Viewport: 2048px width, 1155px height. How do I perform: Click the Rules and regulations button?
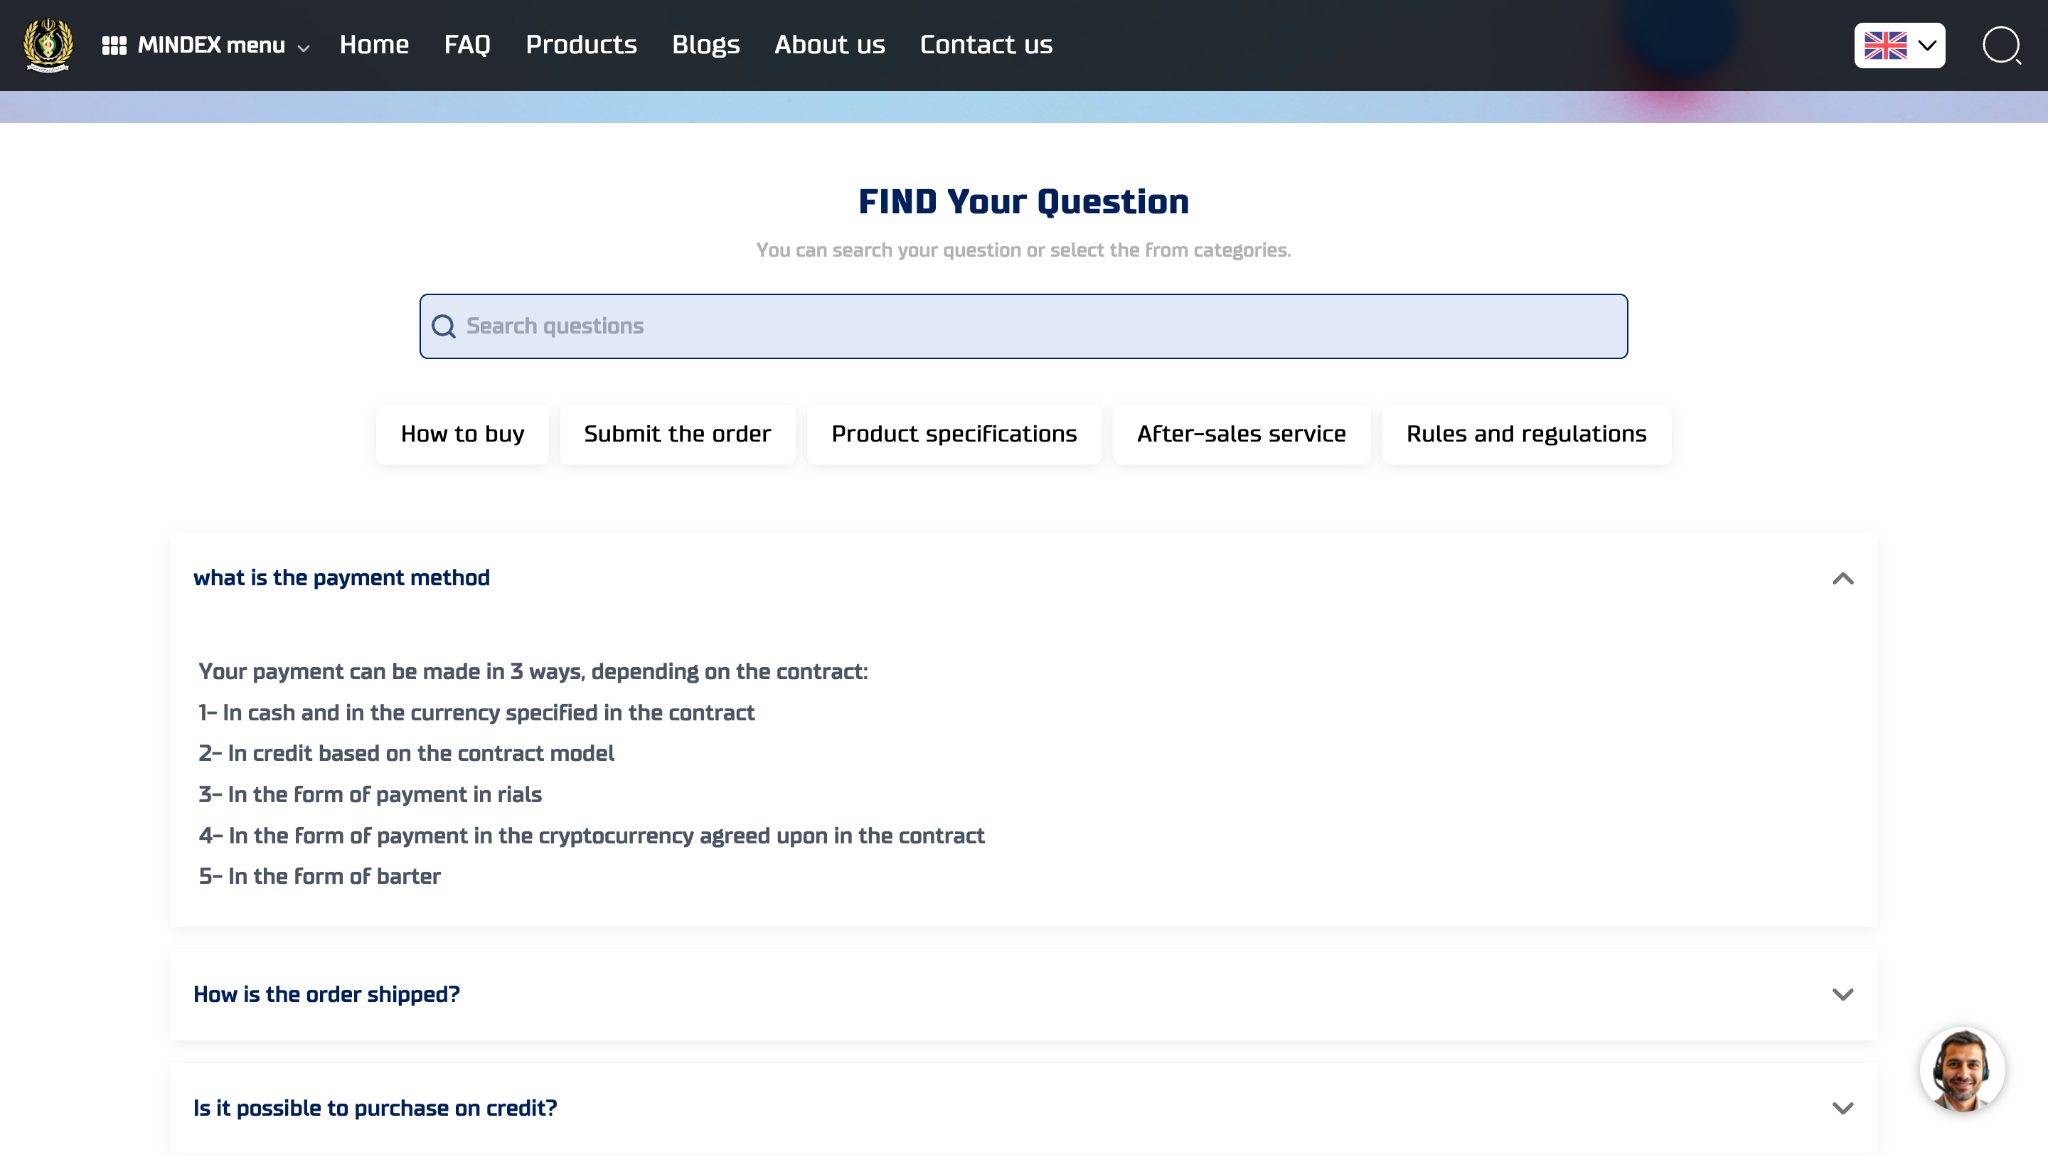tap(1525, 434)
